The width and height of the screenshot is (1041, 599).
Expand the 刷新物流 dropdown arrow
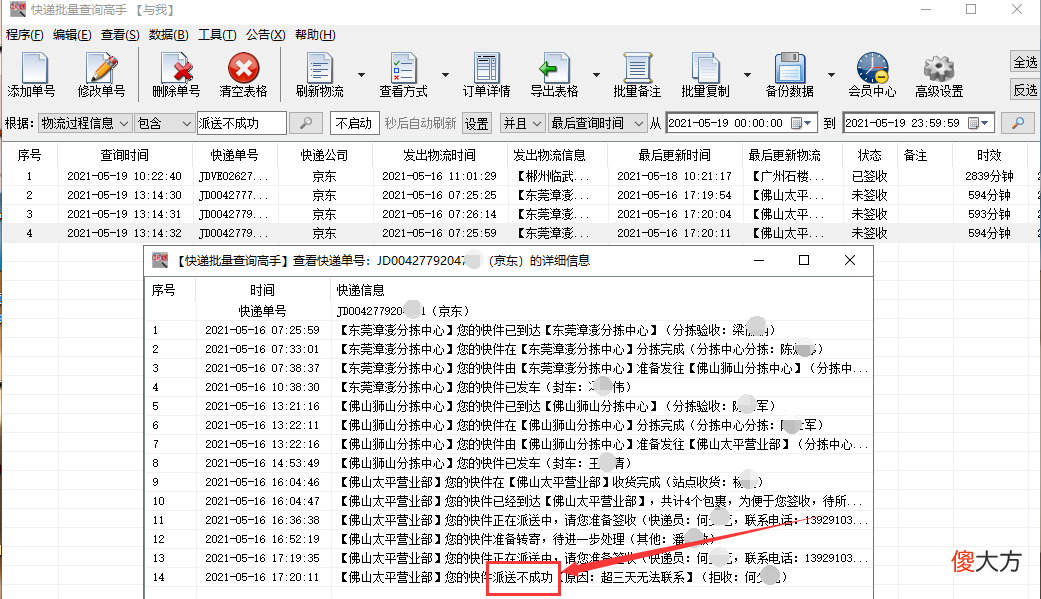(x=361, y=74)
